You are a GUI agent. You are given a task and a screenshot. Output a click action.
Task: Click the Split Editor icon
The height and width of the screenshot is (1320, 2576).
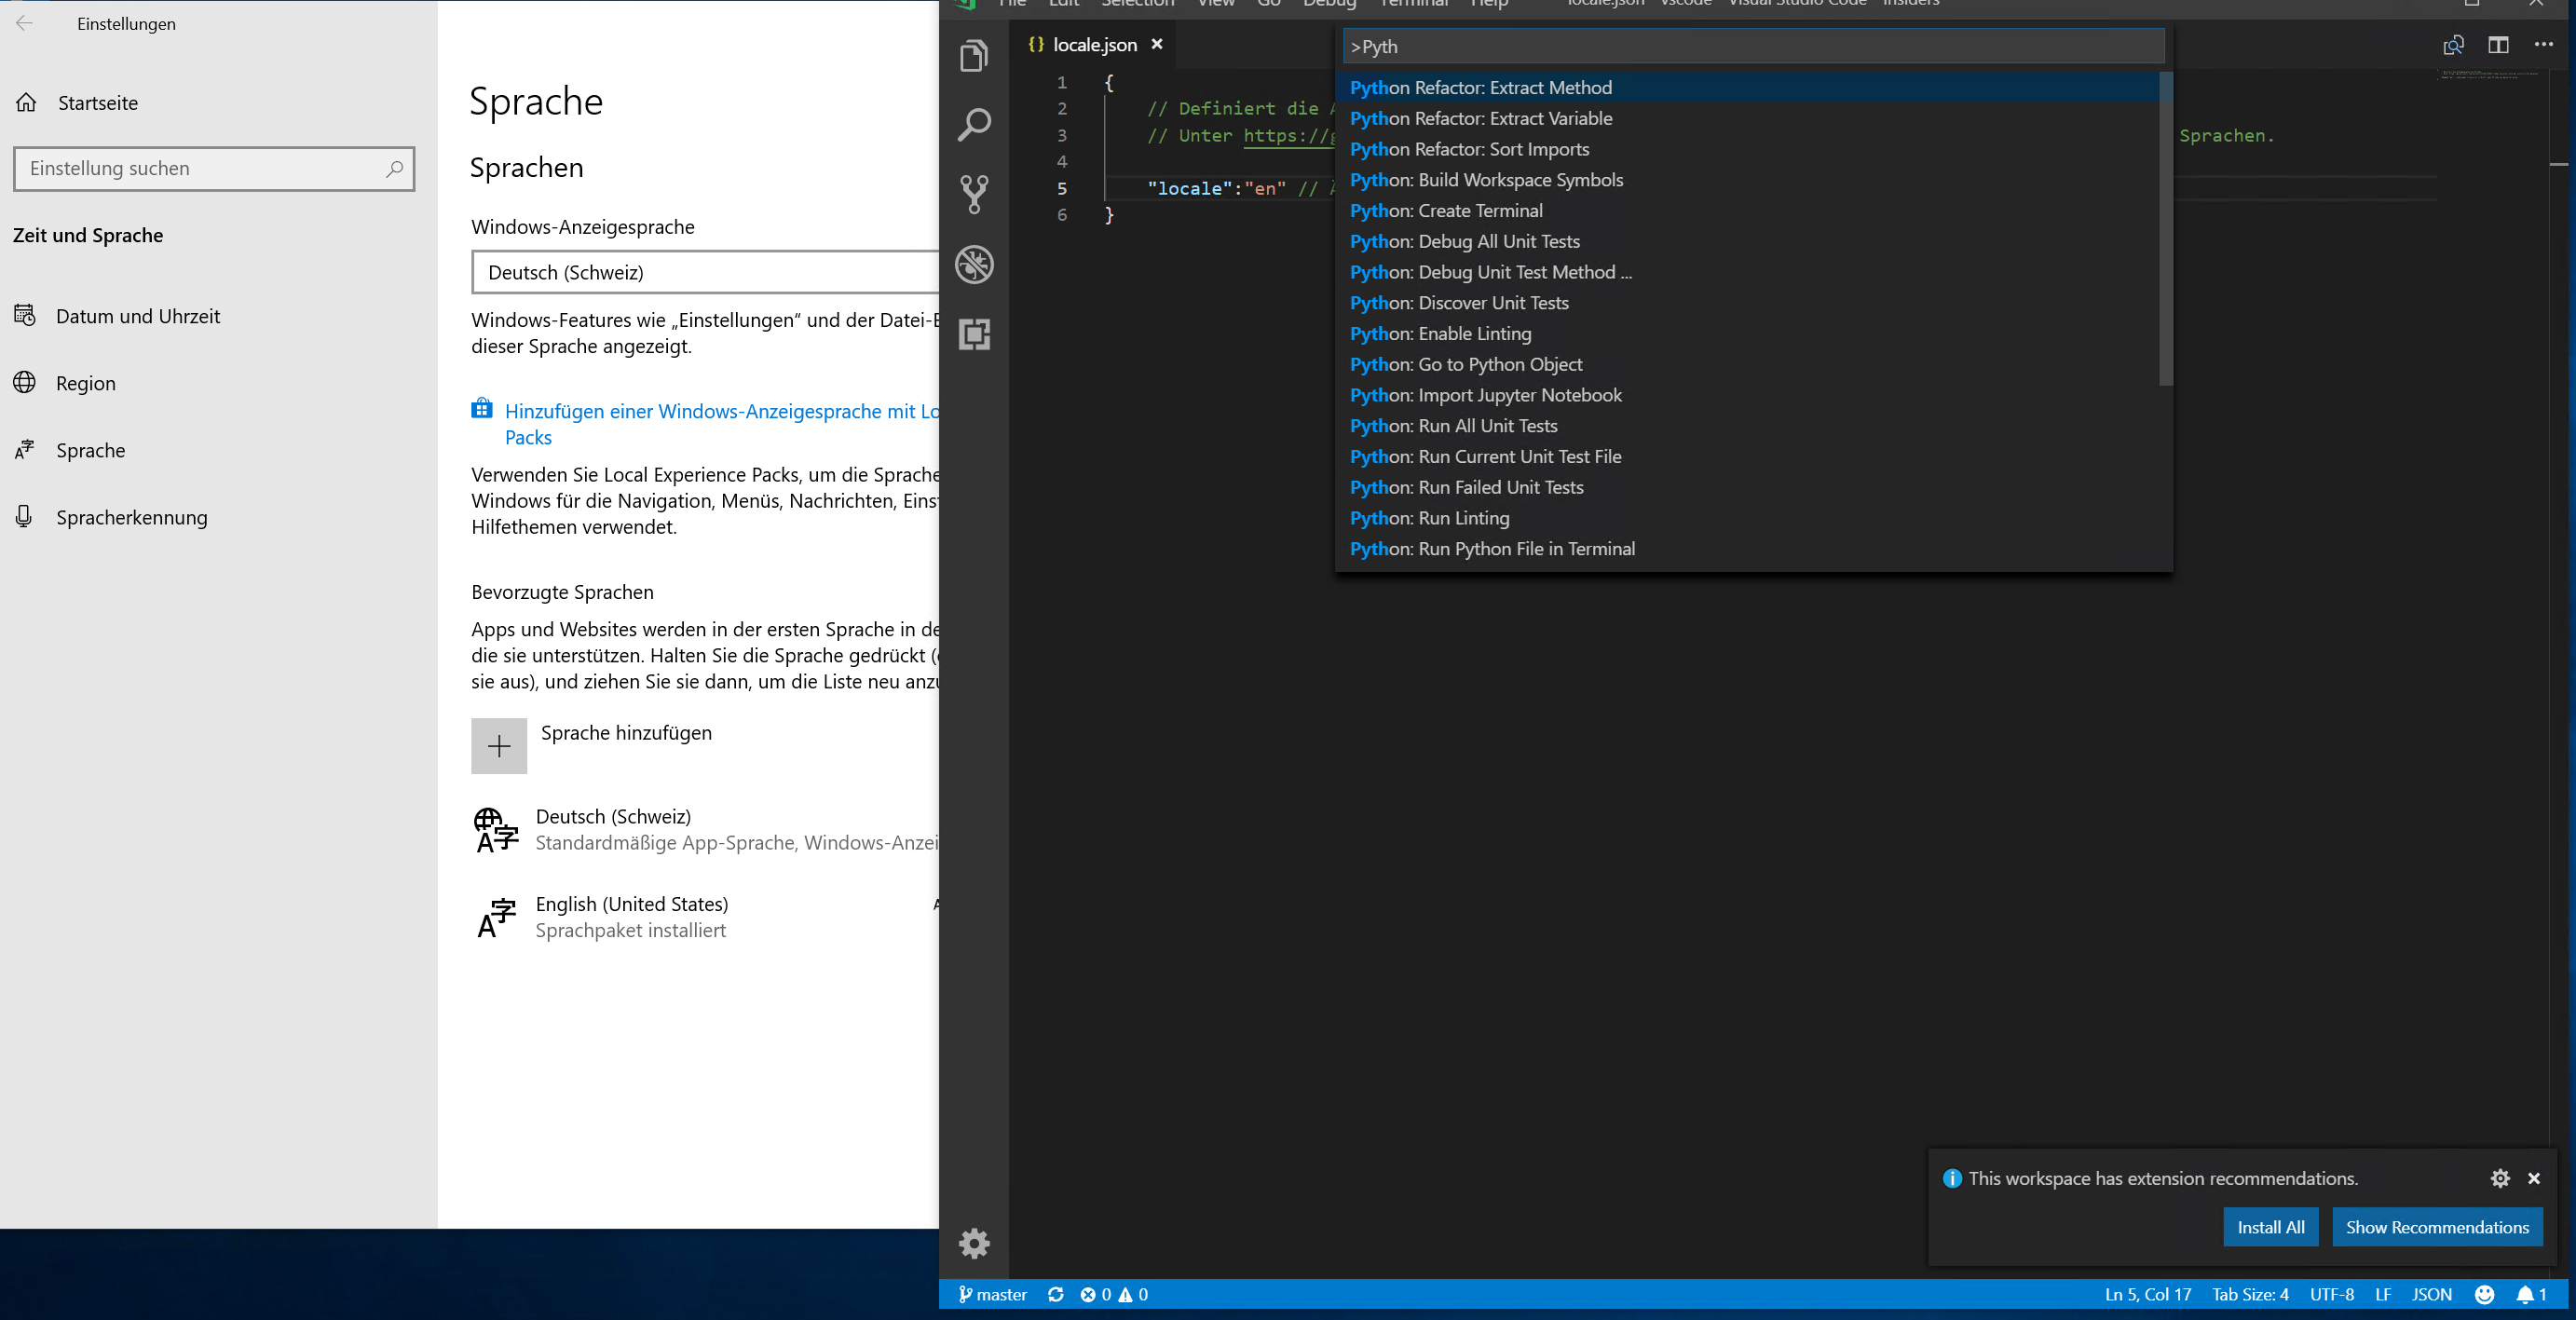[x=2497, y=45]
